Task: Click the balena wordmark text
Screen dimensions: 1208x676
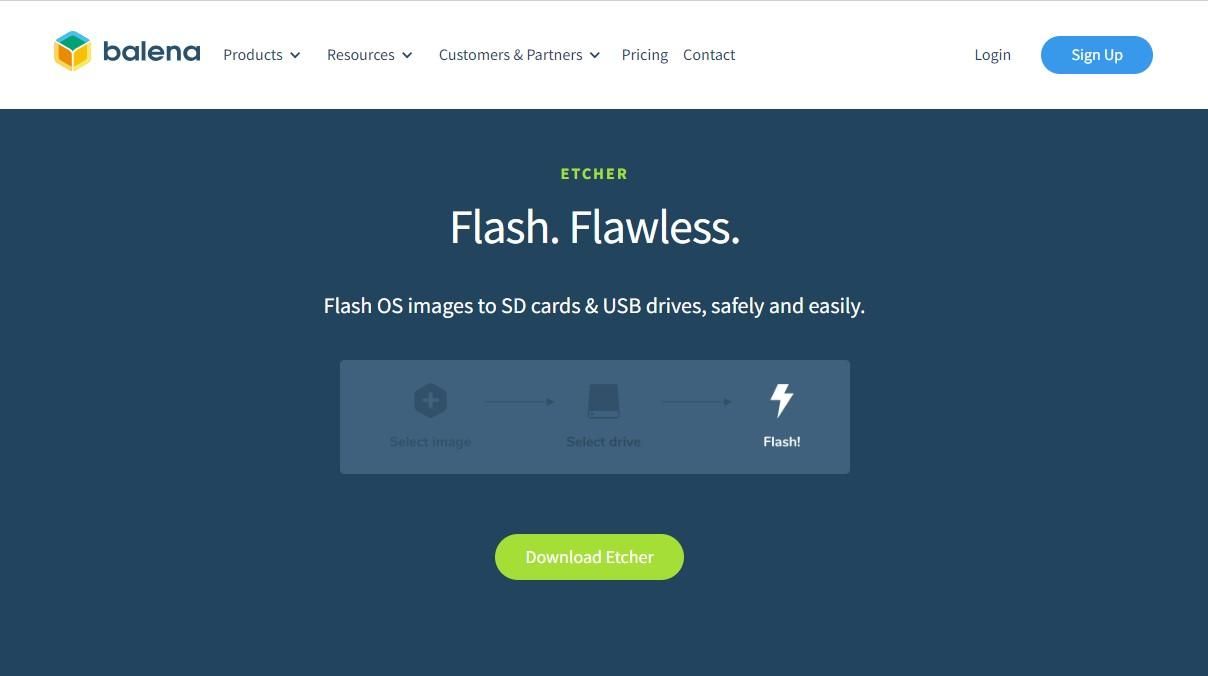Action: pos(151,52)
